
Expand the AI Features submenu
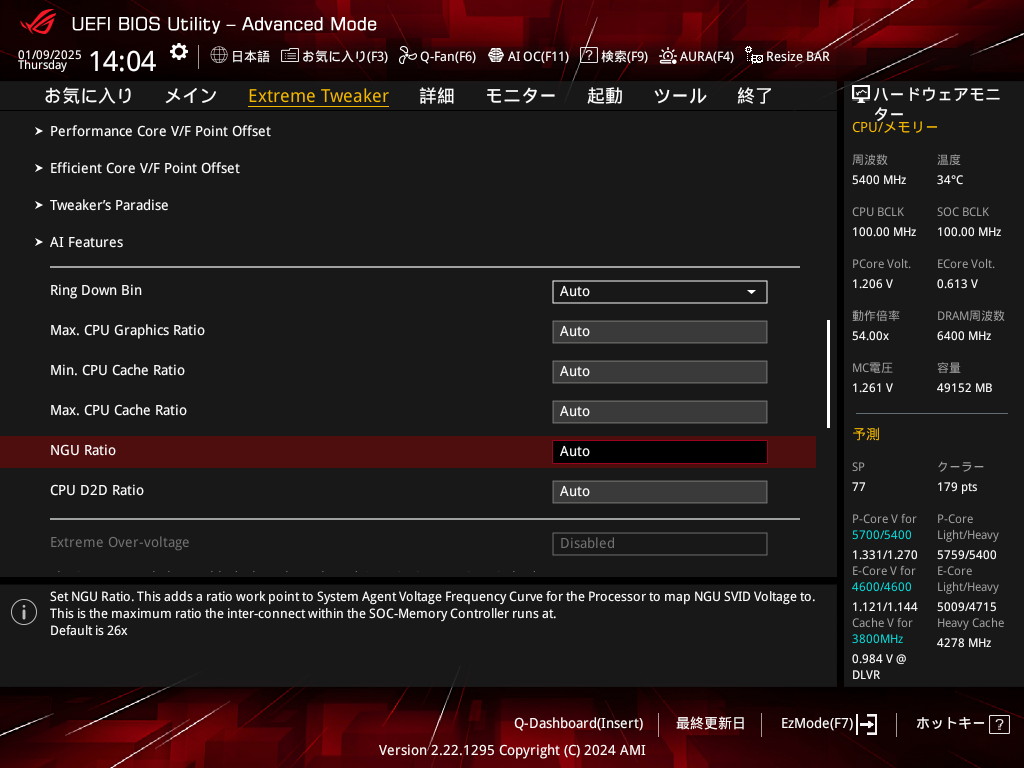click(87, 242)
